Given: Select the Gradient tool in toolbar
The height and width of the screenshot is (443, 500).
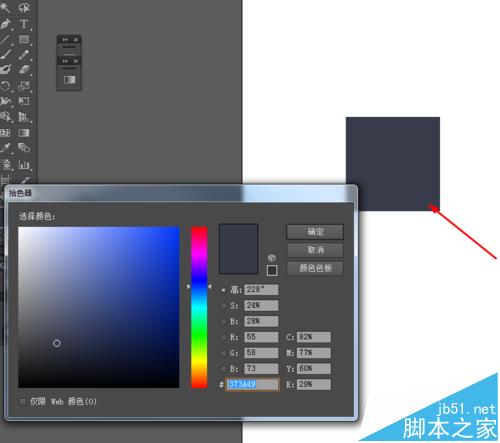Looking at the screenshot, I should pos(24,133).
